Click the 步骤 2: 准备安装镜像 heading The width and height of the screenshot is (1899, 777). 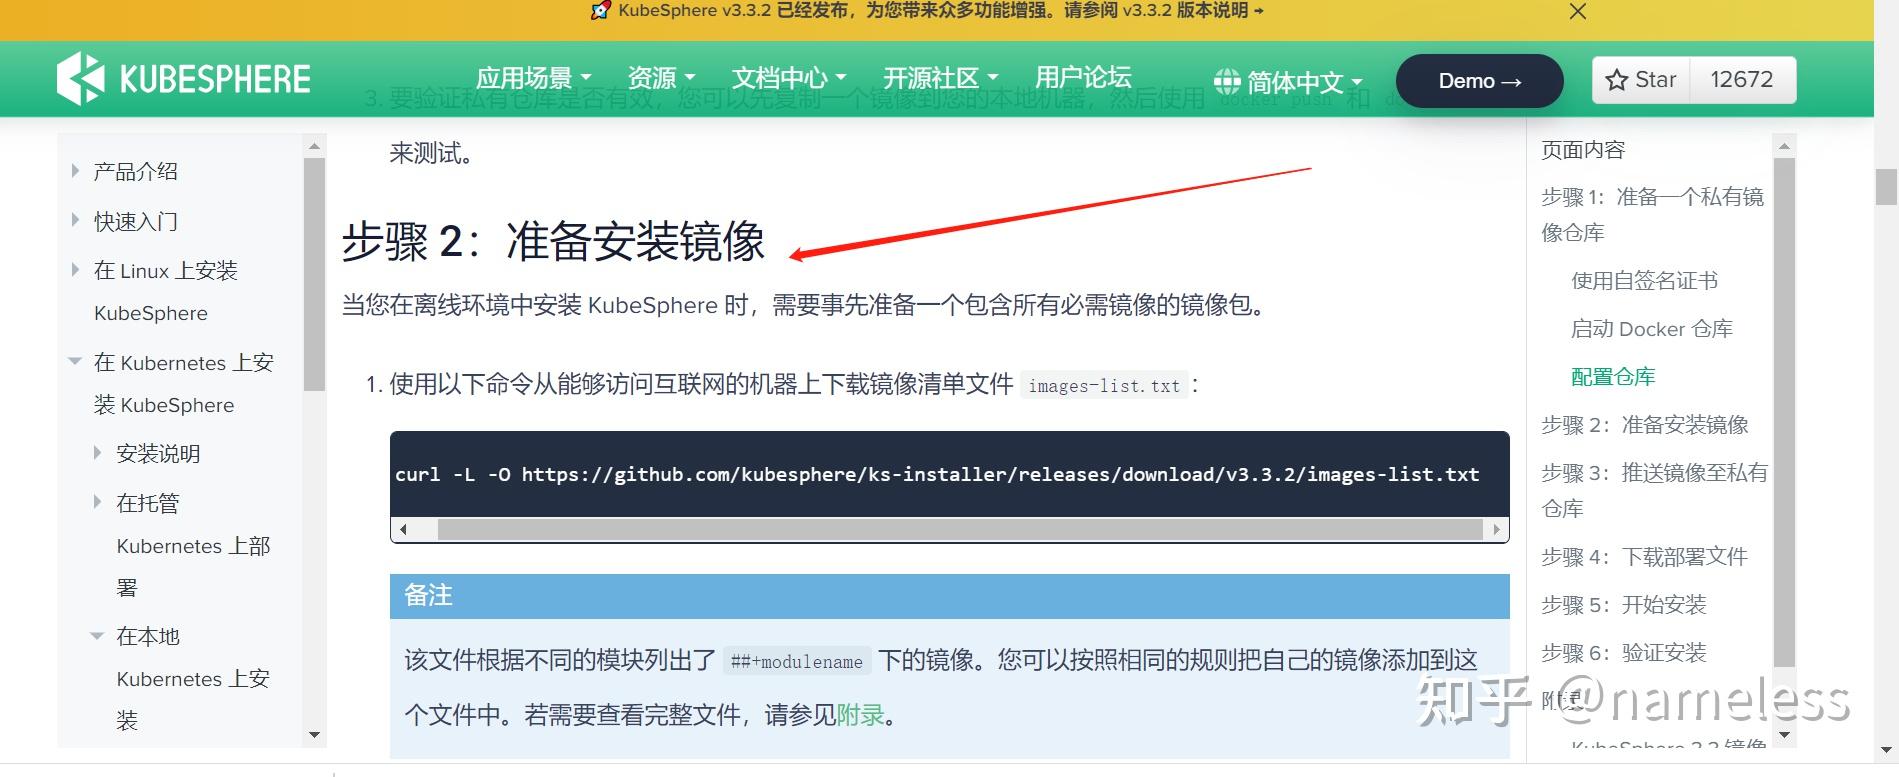coord(553,242)
